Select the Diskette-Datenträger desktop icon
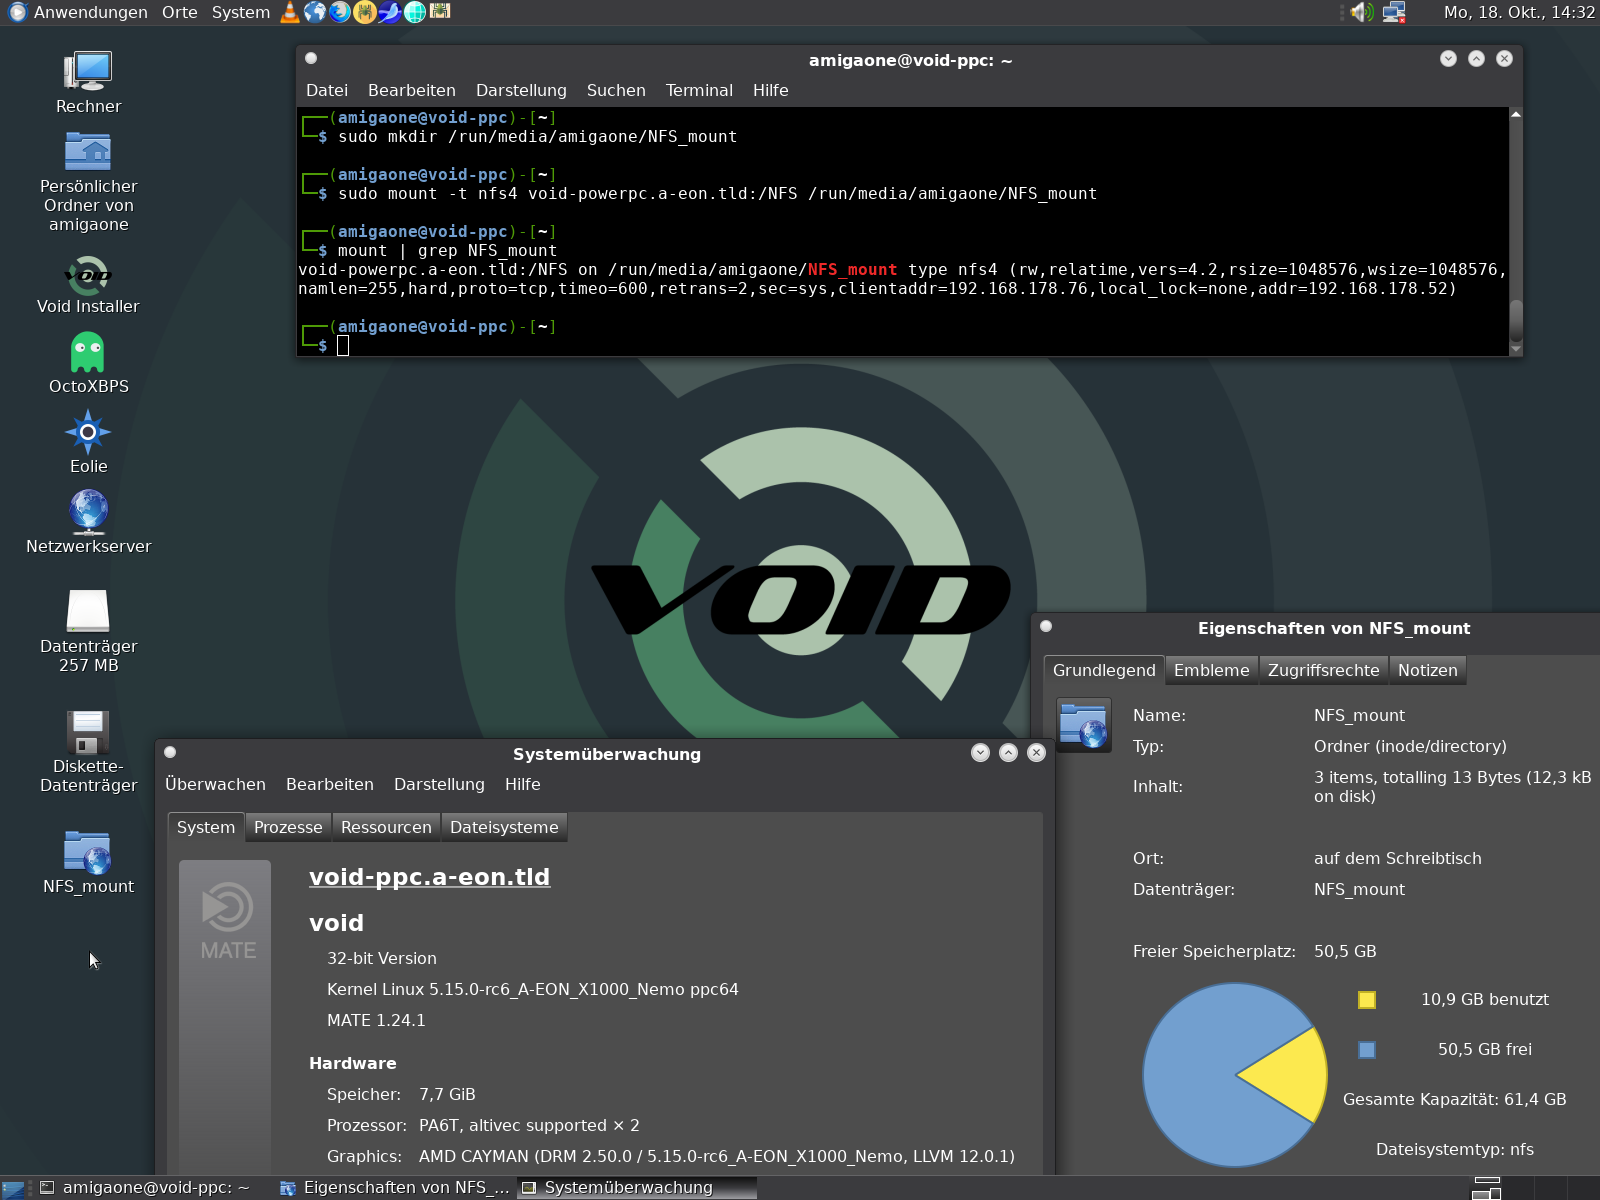This screenshot has height=1200, width=1600. point(88,751)
